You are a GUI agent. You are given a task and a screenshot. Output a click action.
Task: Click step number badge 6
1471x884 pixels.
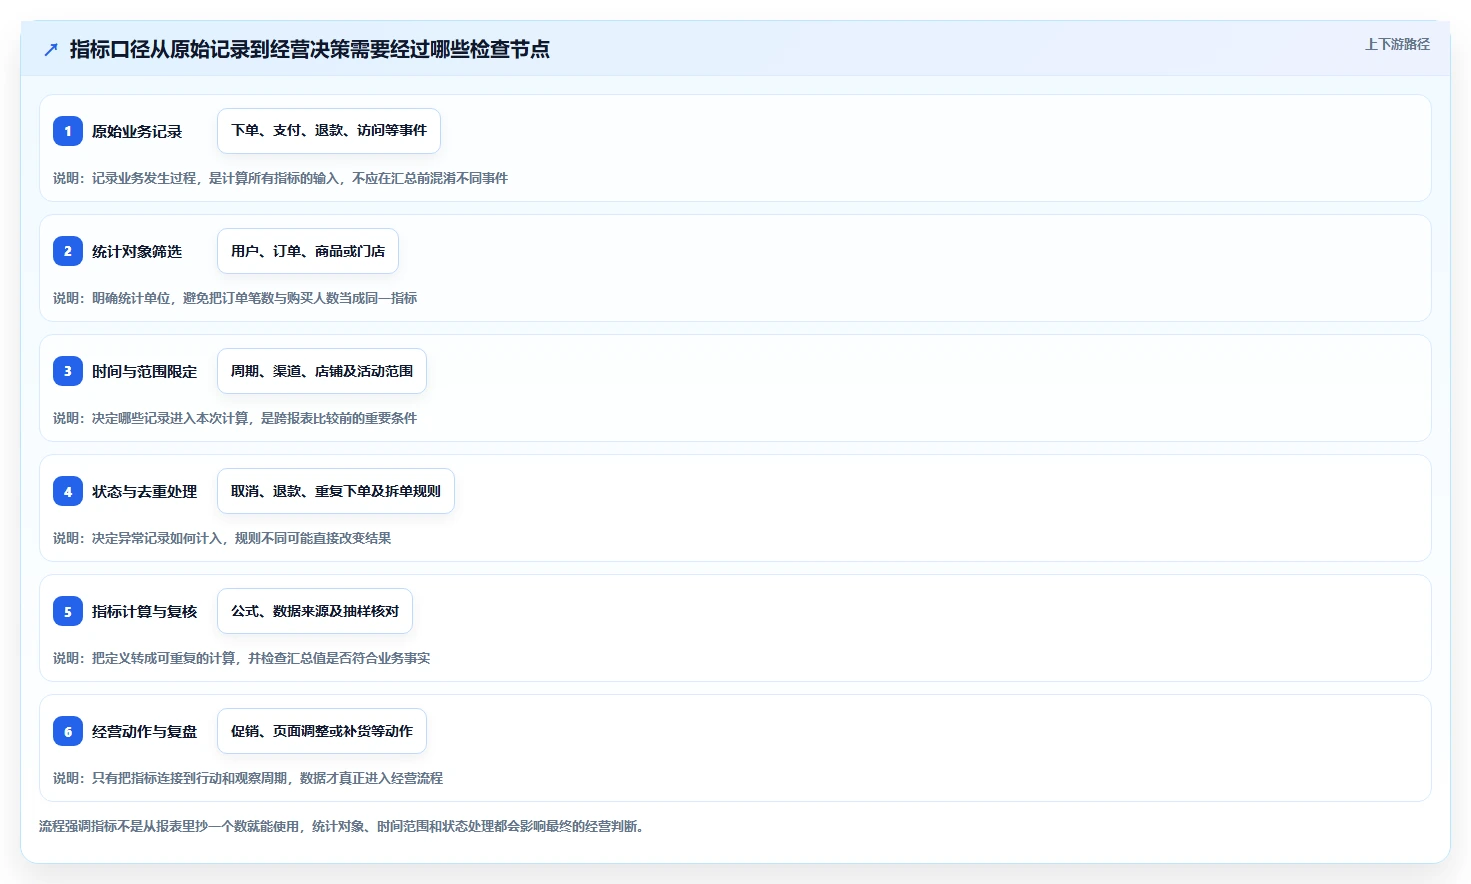(x=68, y=731)
